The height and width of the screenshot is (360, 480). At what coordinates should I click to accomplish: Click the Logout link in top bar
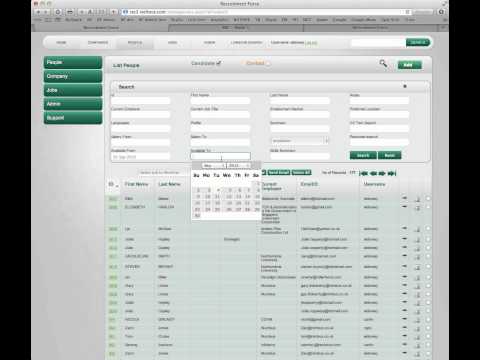(x=311, y=43)
